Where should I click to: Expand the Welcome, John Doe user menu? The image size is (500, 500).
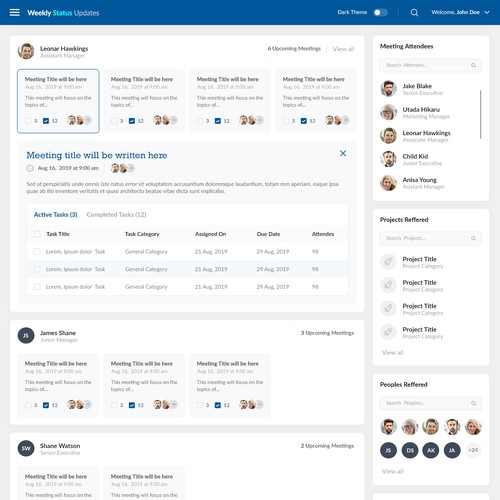pyautogui.click(x=460, y=12)
